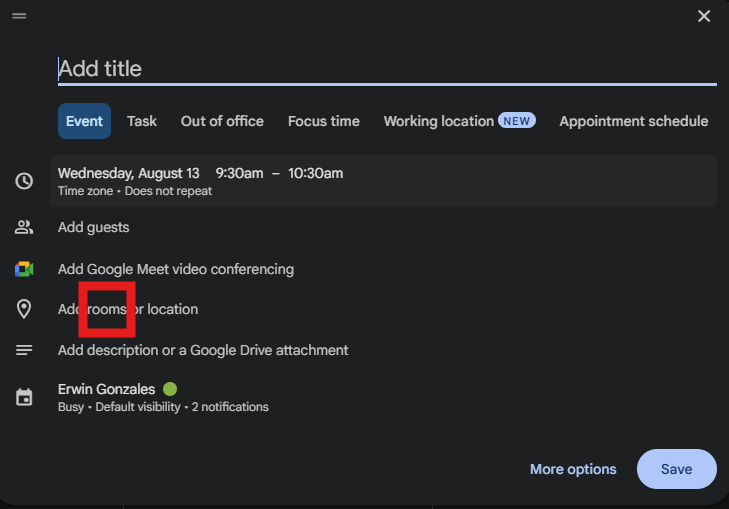
Task: Choose the Focus time tab
Action: (x=324, y=121)
